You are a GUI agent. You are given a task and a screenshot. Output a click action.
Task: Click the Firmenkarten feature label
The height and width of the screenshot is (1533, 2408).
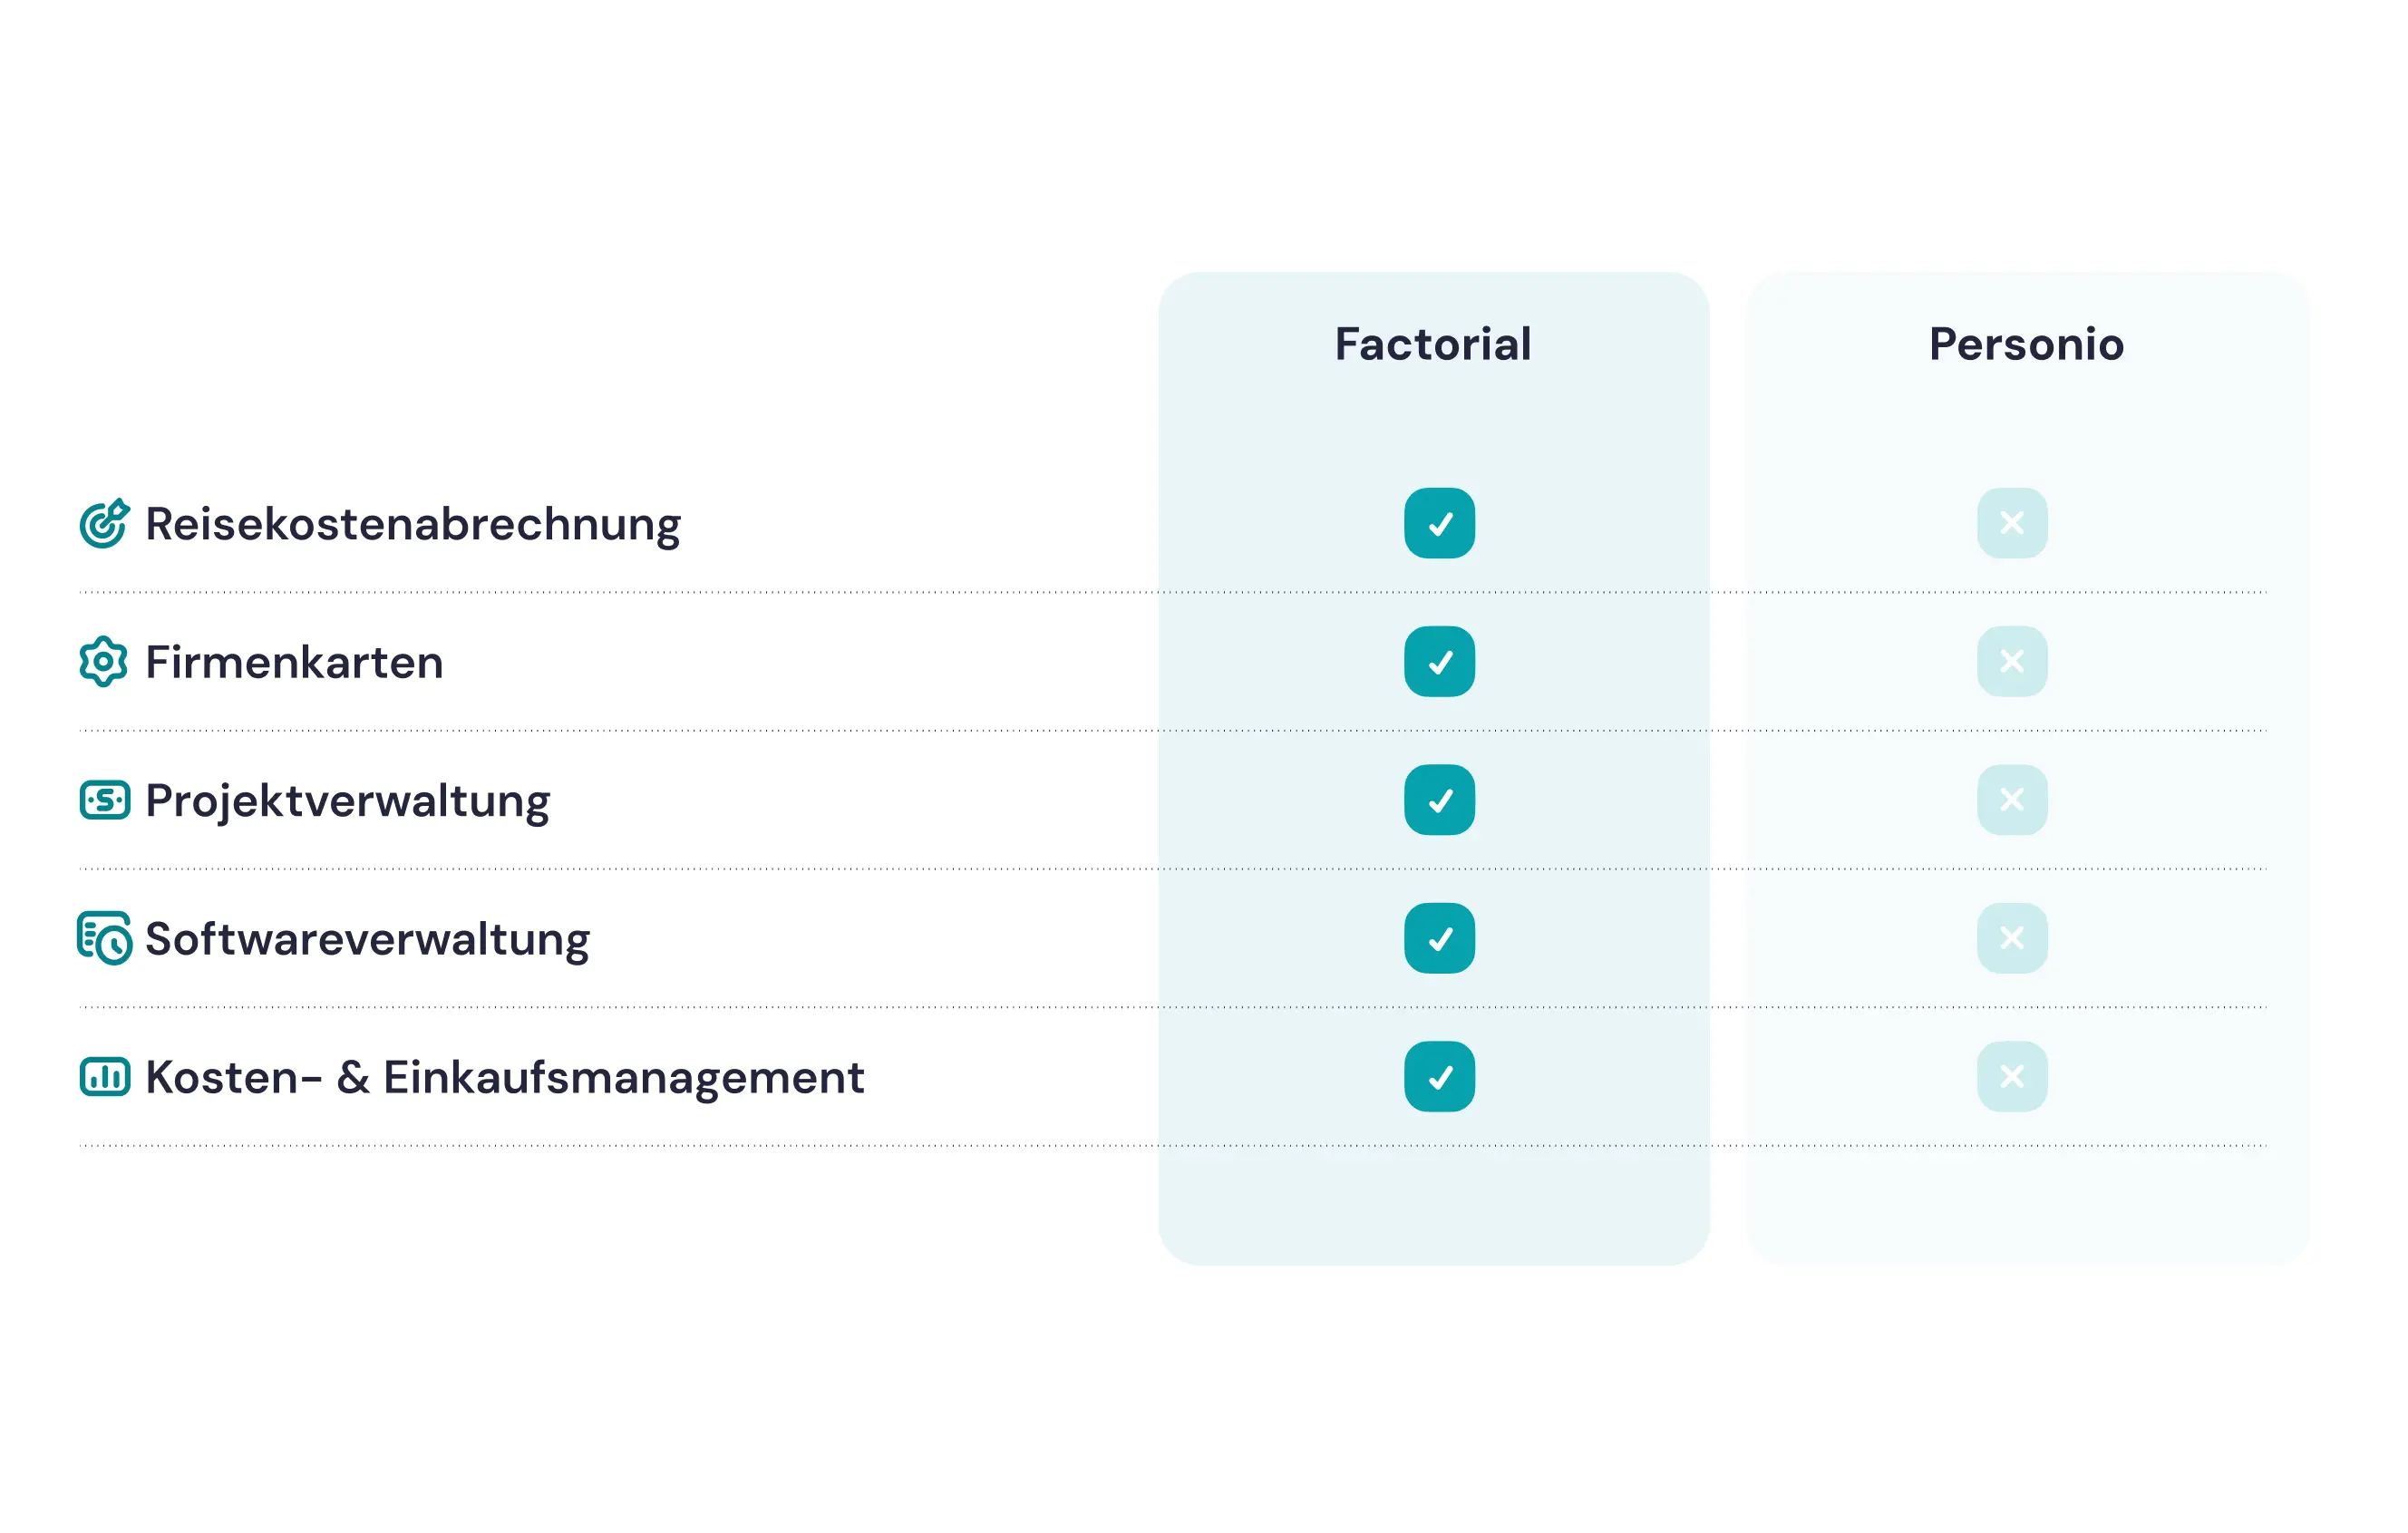(x=294, y=662)
